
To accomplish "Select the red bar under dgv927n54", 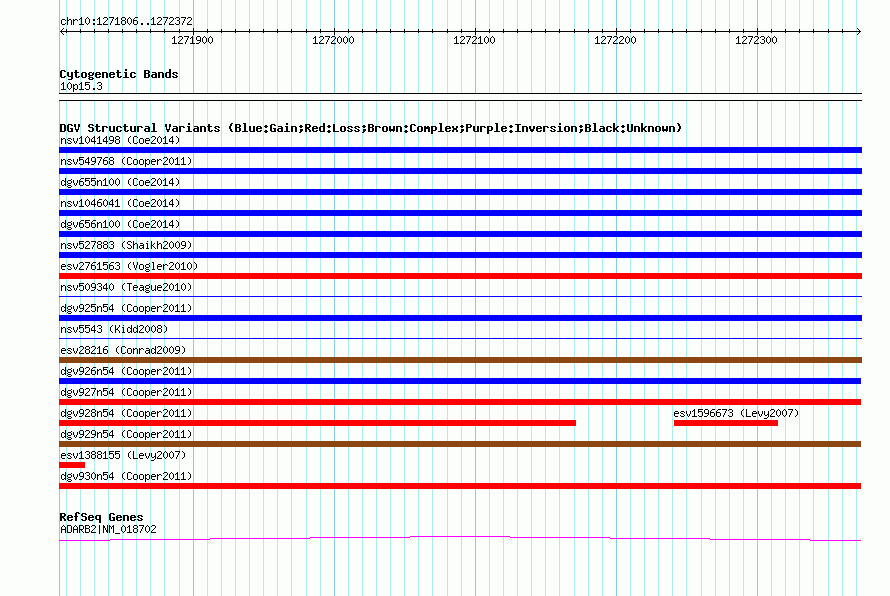I will [x=460, y=402].
